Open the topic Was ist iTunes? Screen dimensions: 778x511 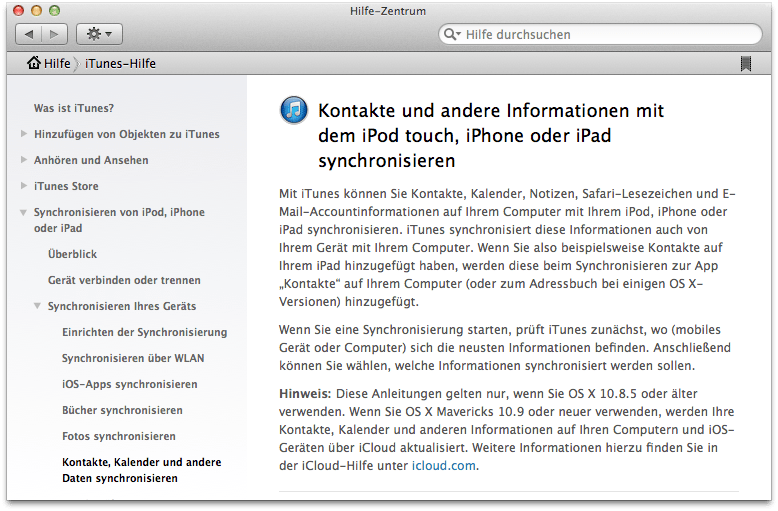74,108
